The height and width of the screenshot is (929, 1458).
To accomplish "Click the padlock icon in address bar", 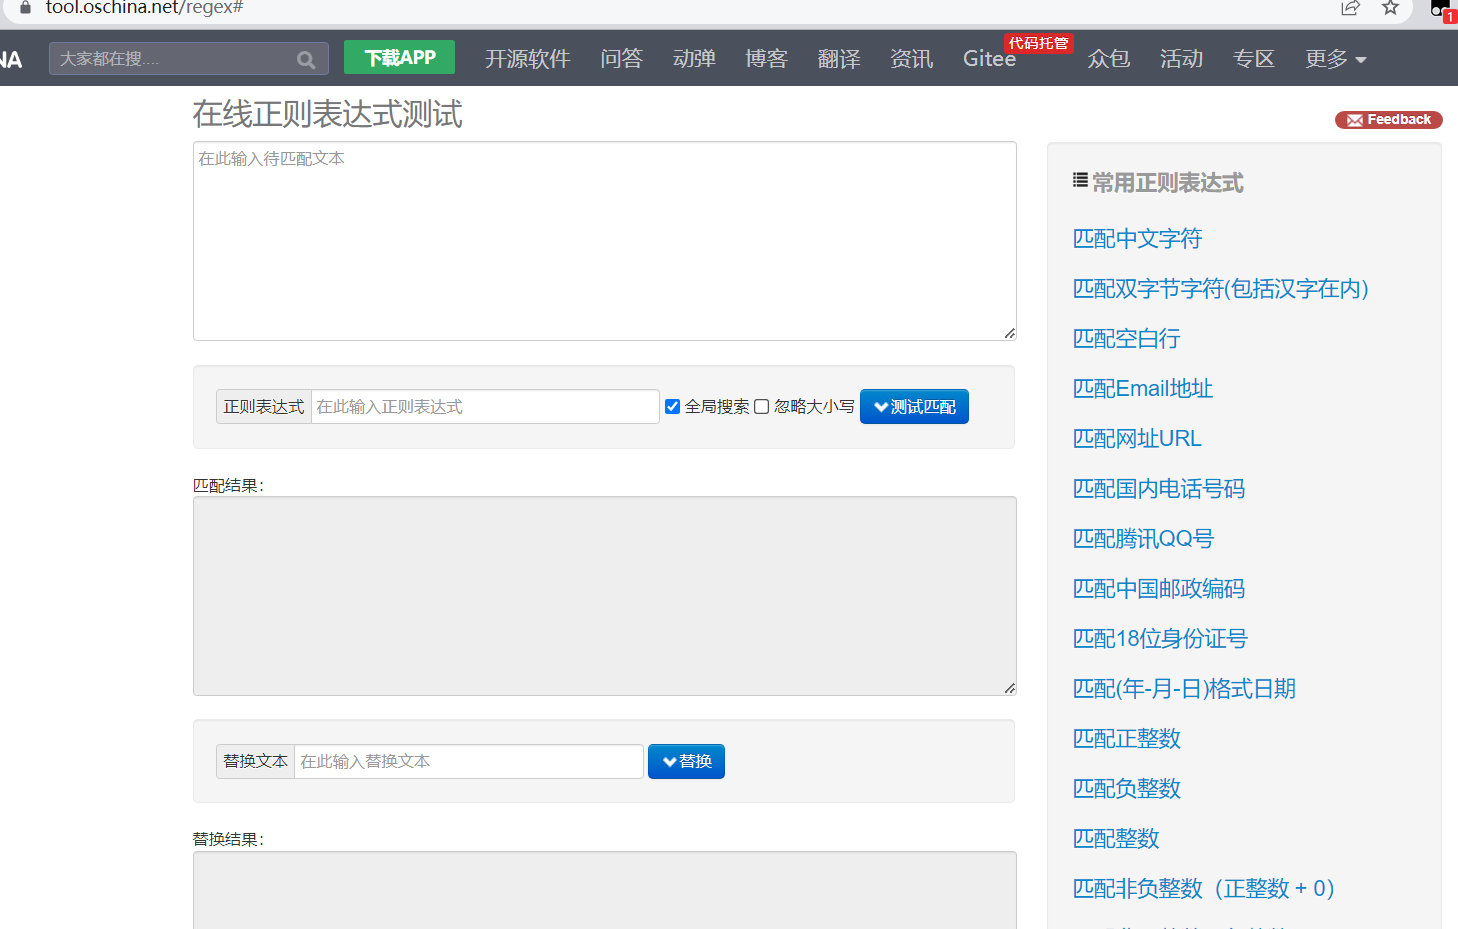I will tap(25, 8).
